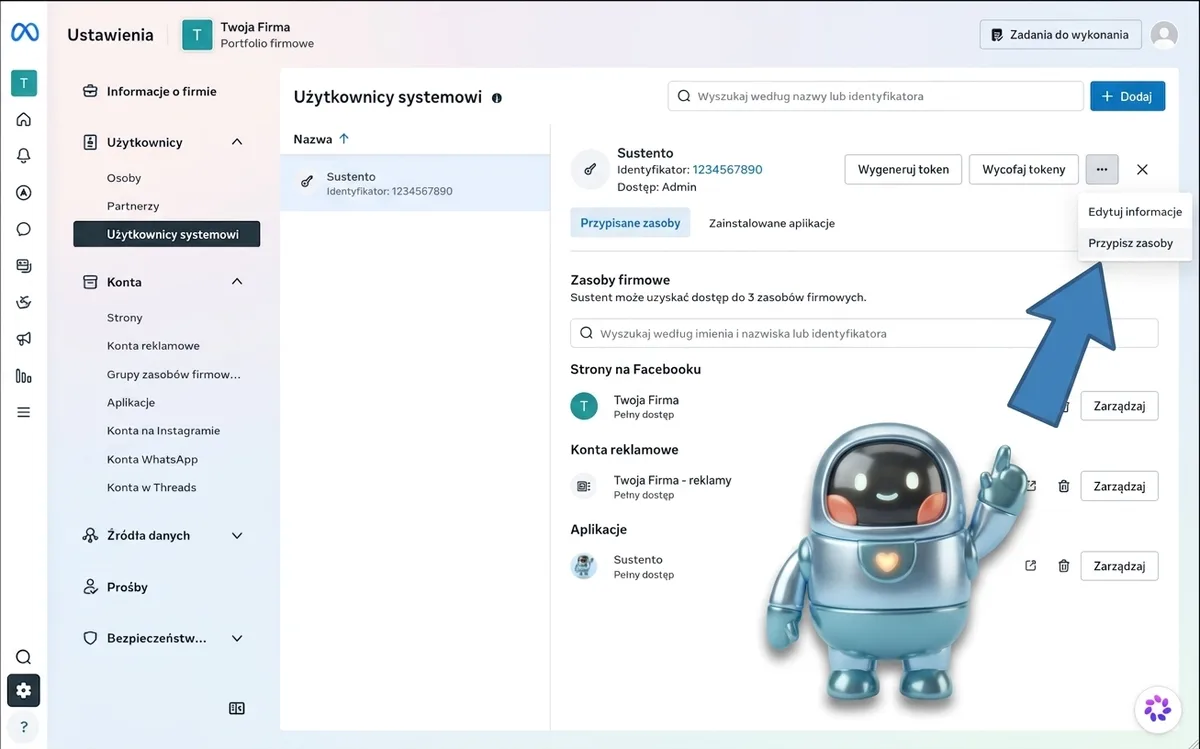Open the help question mark icon
1200x749 pixels.
click(x=24, y=727)
